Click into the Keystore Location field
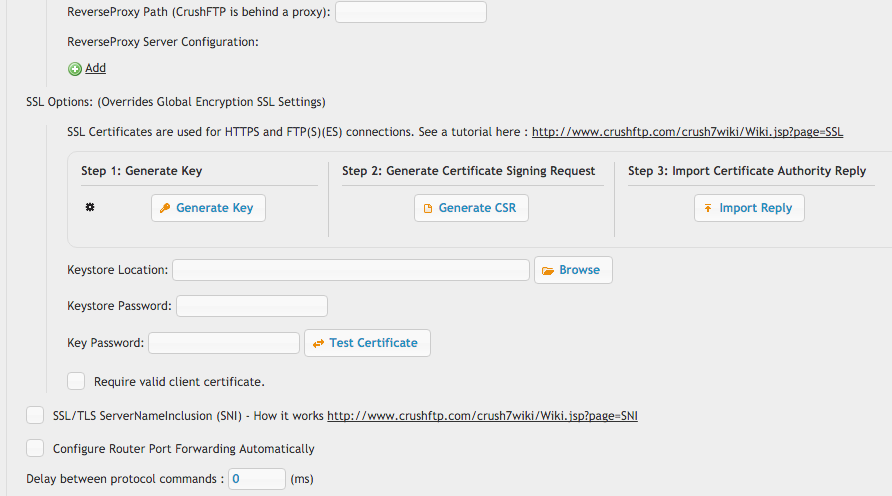This screenshot has height=496, width=892. 351,270
